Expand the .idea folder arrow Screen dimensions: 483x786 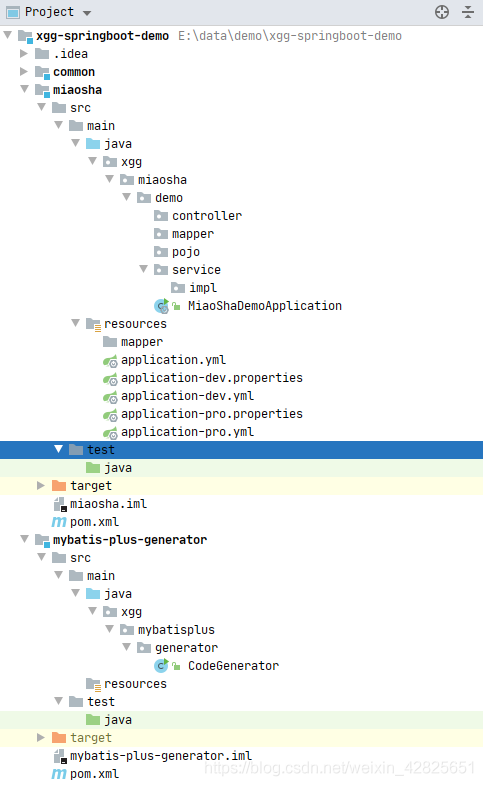pos(24,53)
